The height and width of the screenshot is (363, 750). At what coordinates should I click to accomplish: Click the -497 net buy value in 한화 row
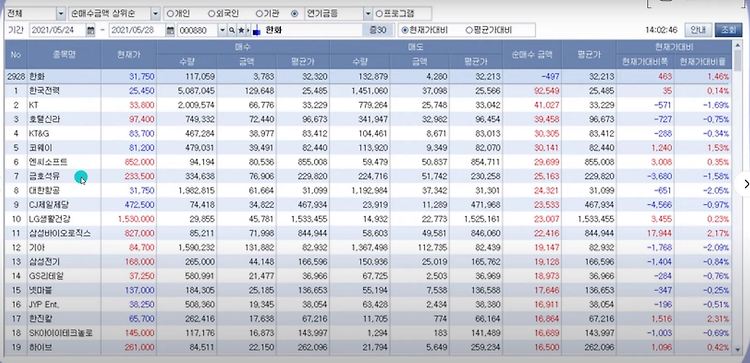tap(550, 77)
